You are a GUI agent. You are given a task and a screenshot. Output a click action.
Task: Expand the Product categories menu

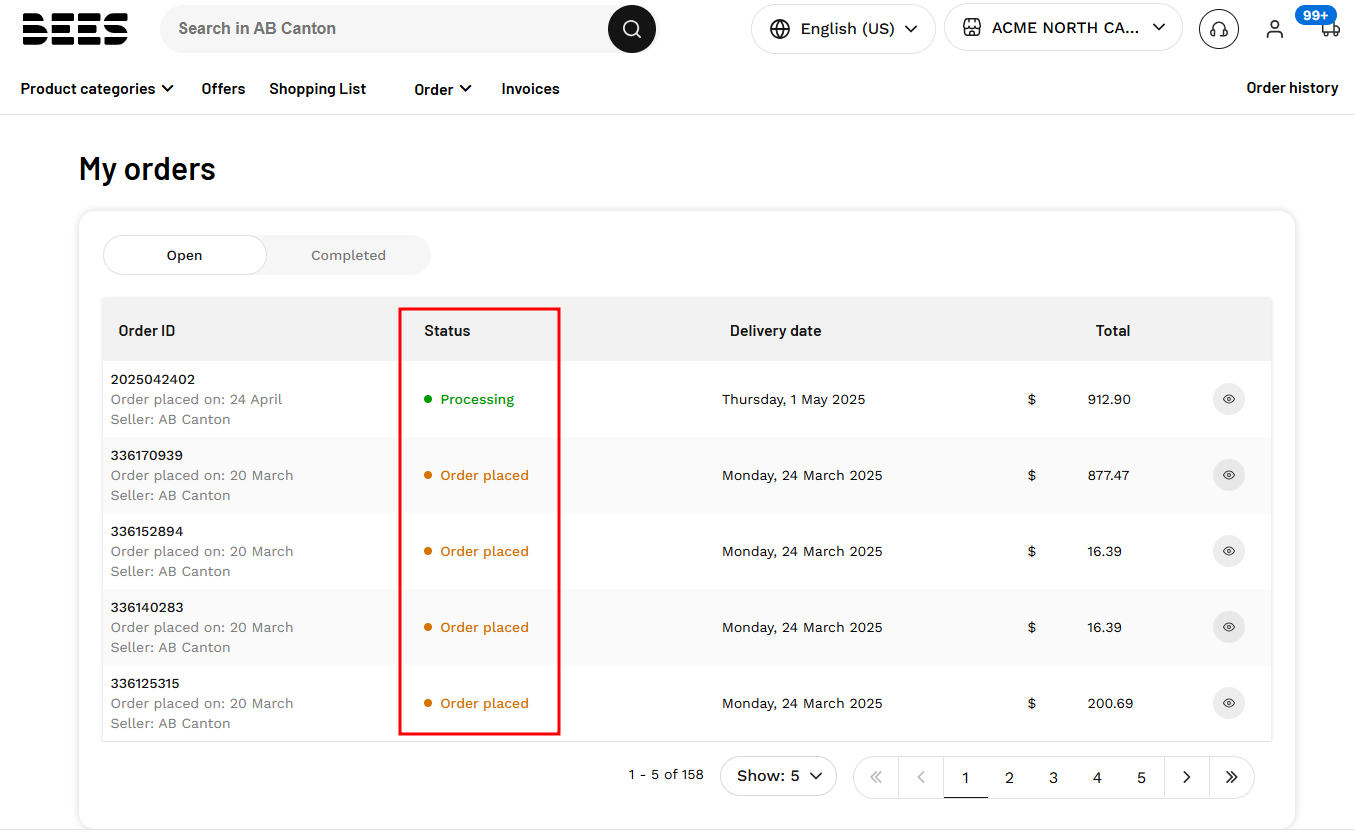[97, 89]
